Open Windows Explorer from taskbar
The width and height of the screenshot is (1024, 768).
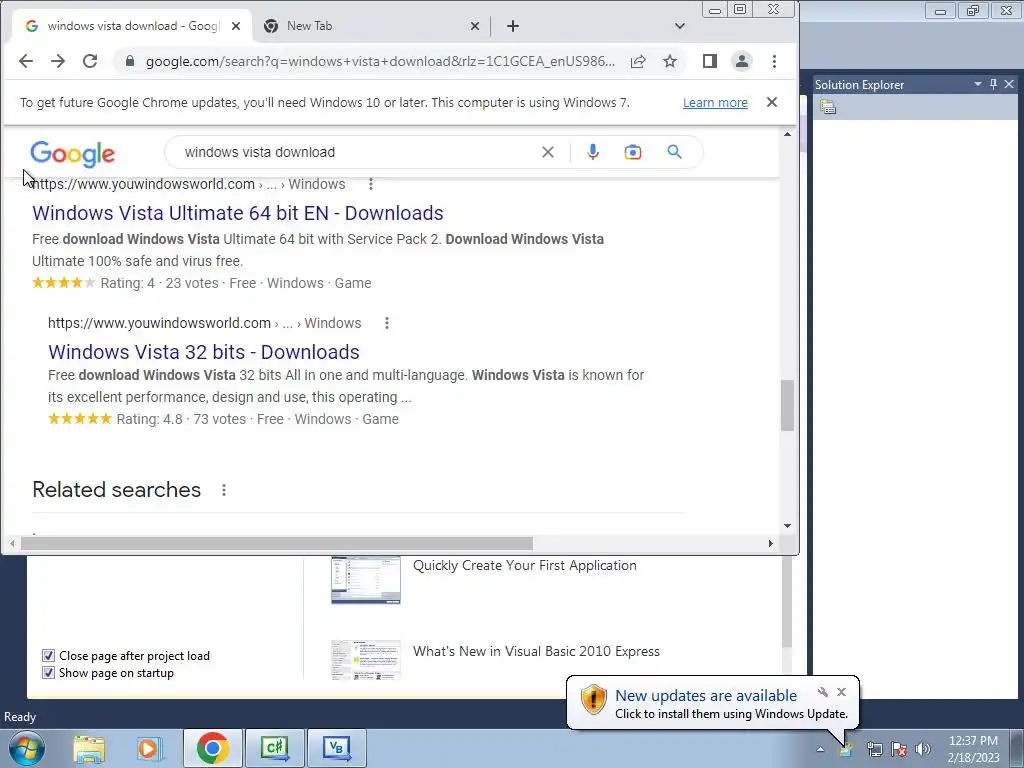click(89, 748)
